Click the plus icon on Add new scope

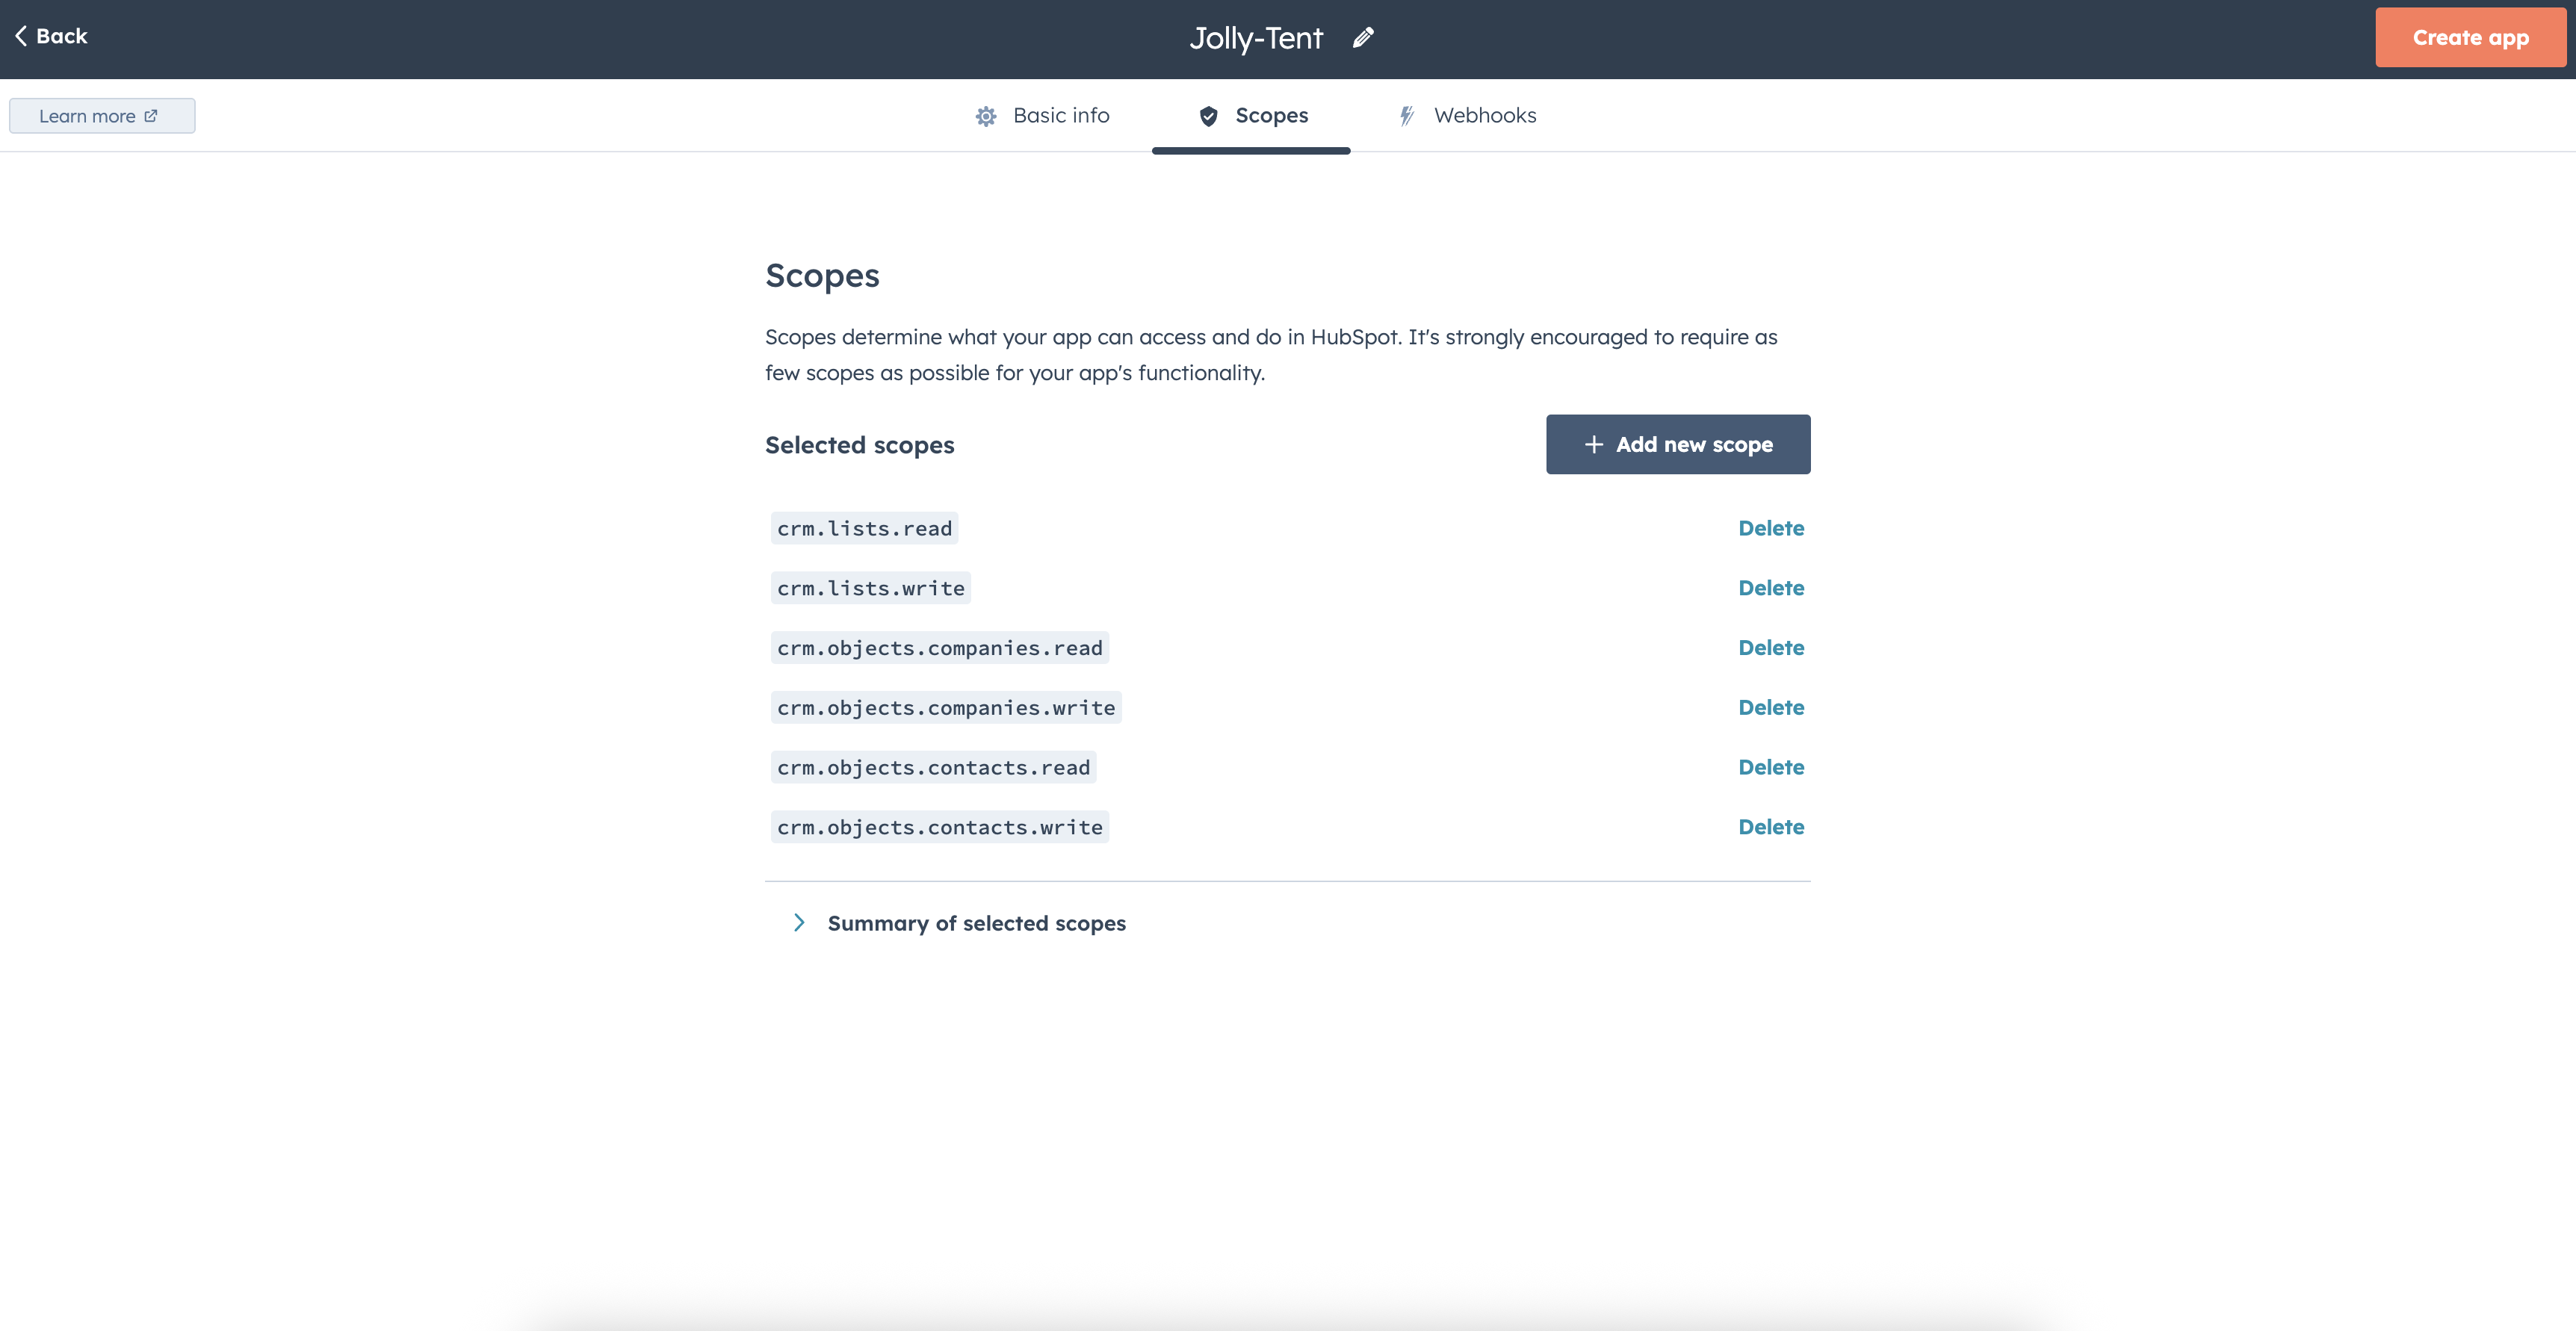[1594, 444]
